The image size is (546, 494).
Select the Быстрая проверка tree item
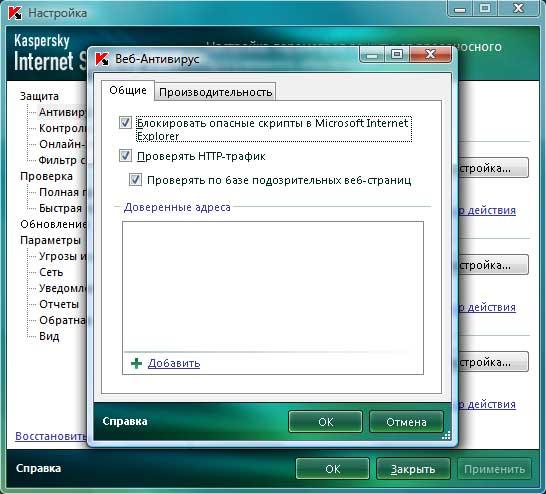click(x=61, y=208)
